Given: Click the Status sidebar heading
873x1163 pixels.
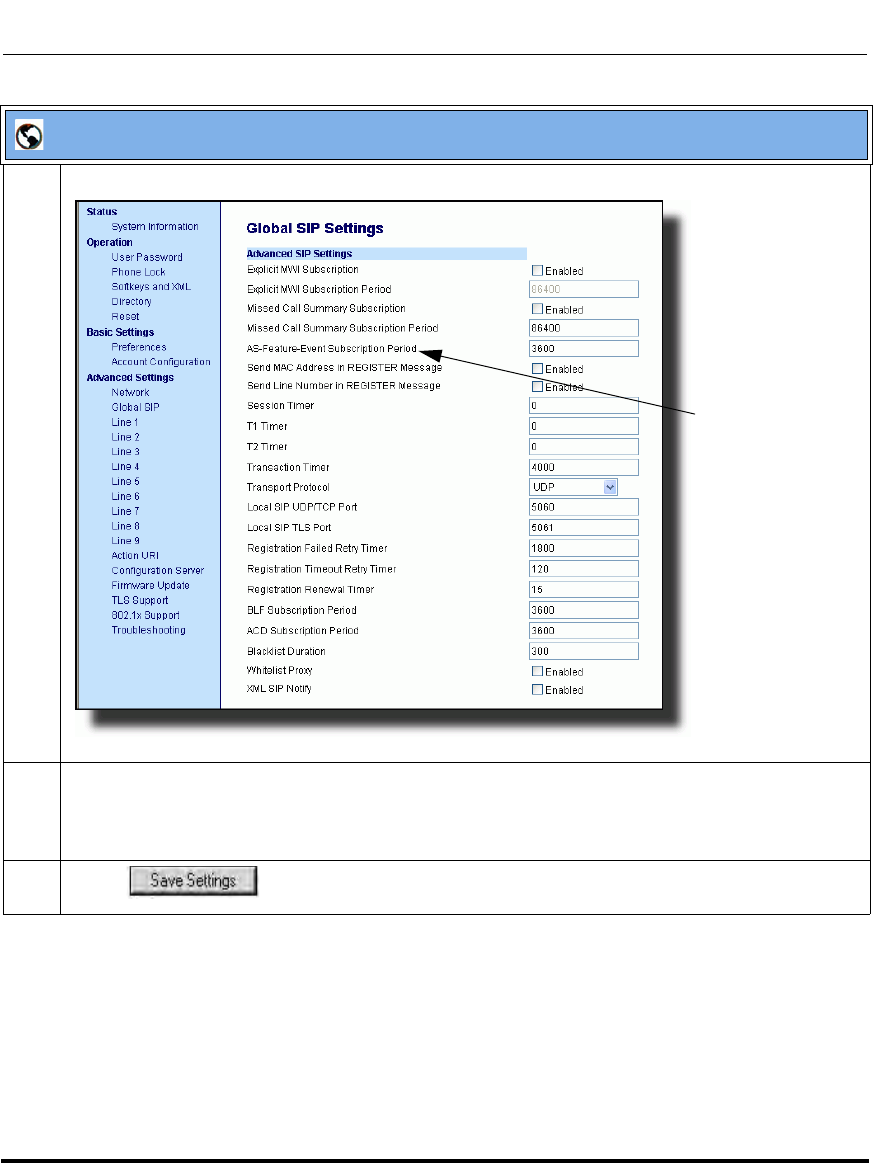Looking at the screenshot, I should (x=102, y=211).
